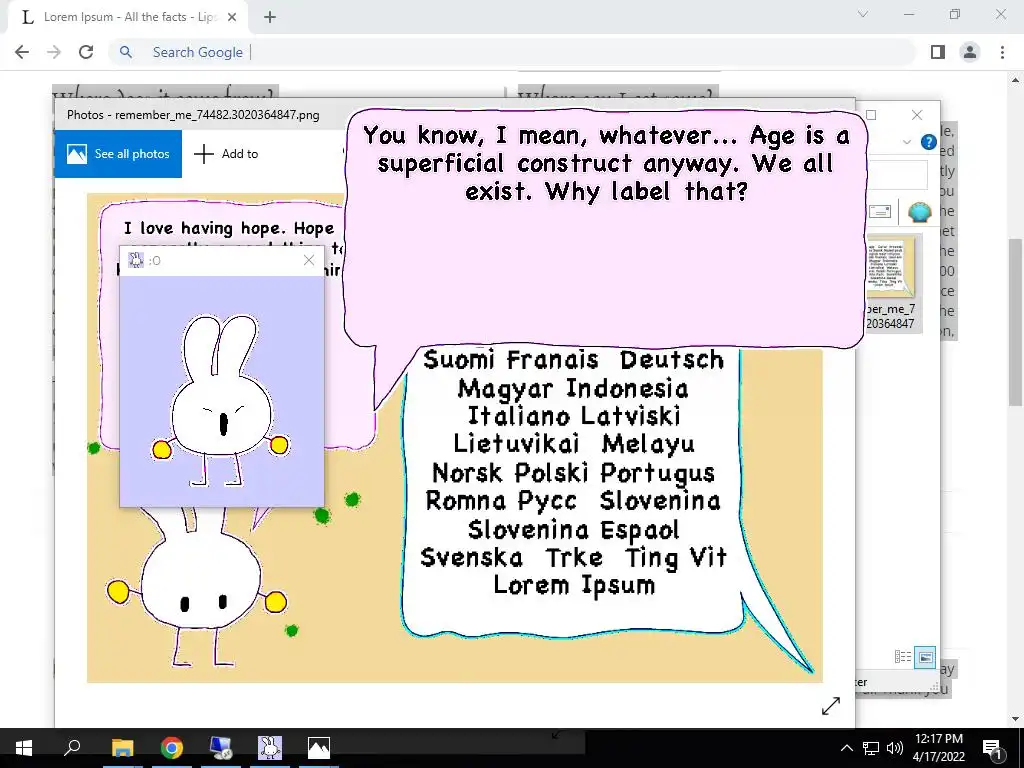1024x768 pixels.
Task: Open Chrome's three-dot menu
Action: 1002,52
